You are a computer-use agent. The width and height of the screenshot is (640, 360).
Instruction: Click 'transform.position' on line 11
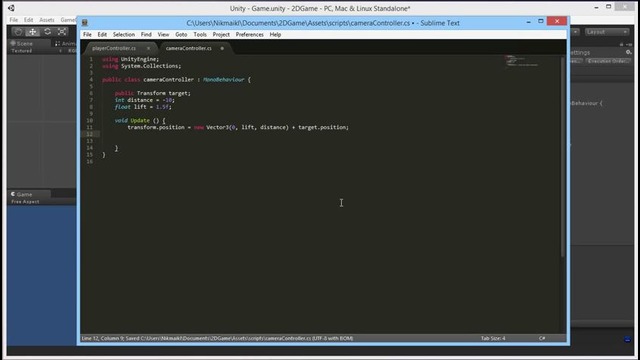156,127
